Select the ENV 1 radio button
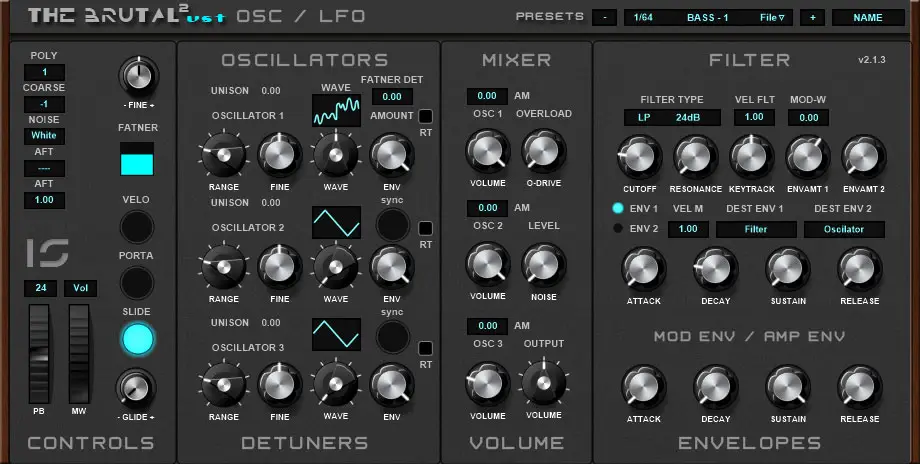The height and width of the screenshot is (464, 920). [x=618, y=208]
